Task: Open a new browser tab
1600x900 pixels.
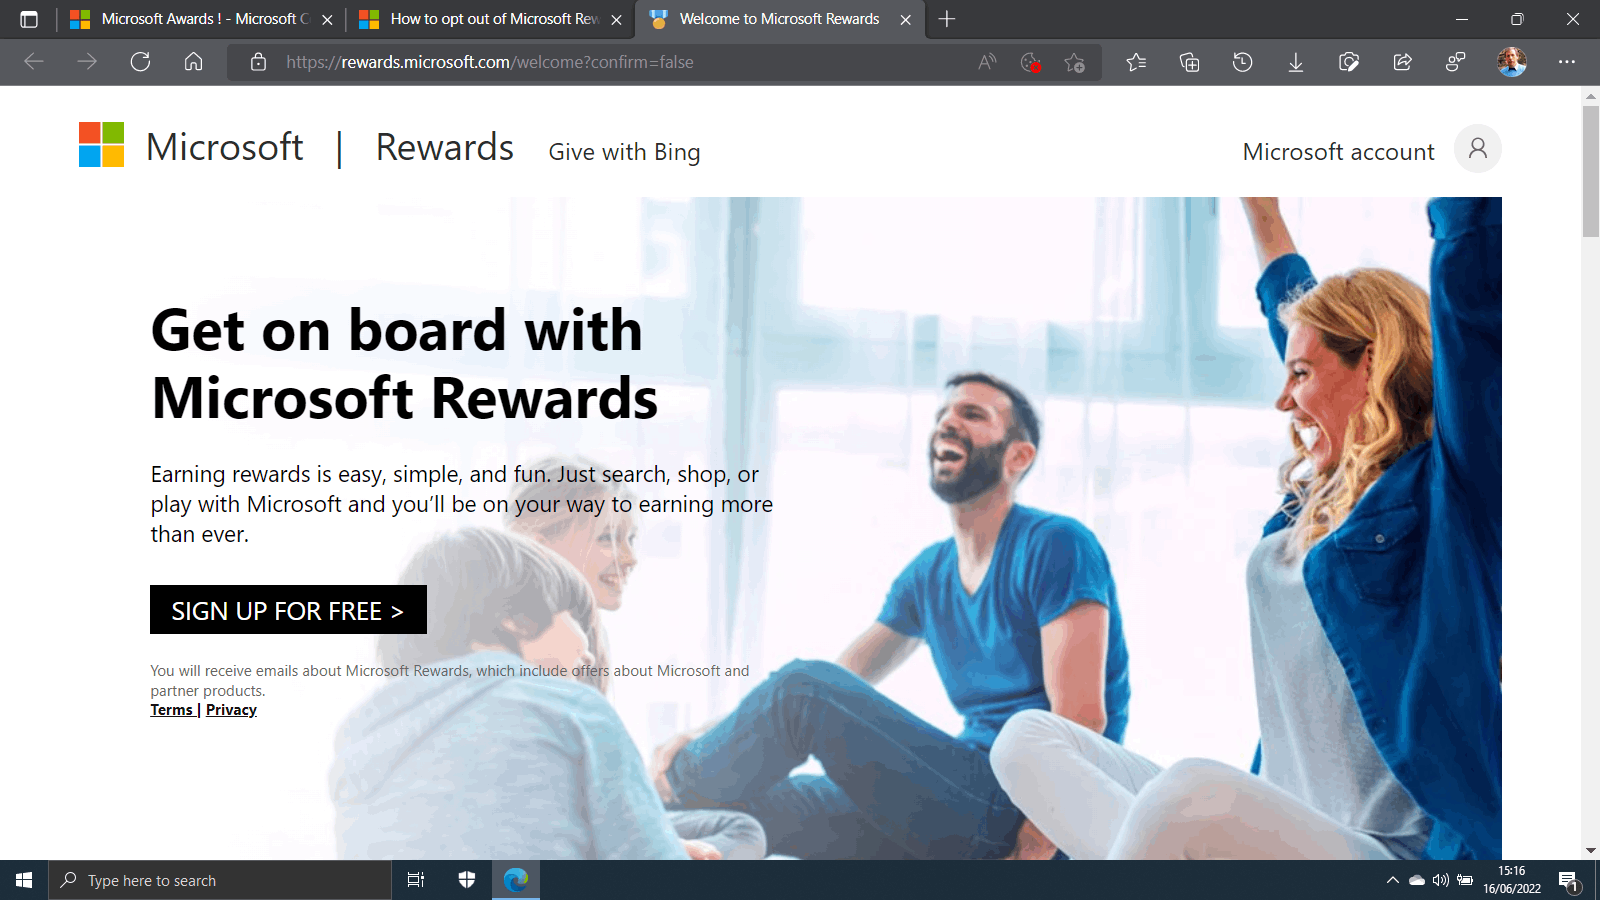Action: tap(947, 19)
